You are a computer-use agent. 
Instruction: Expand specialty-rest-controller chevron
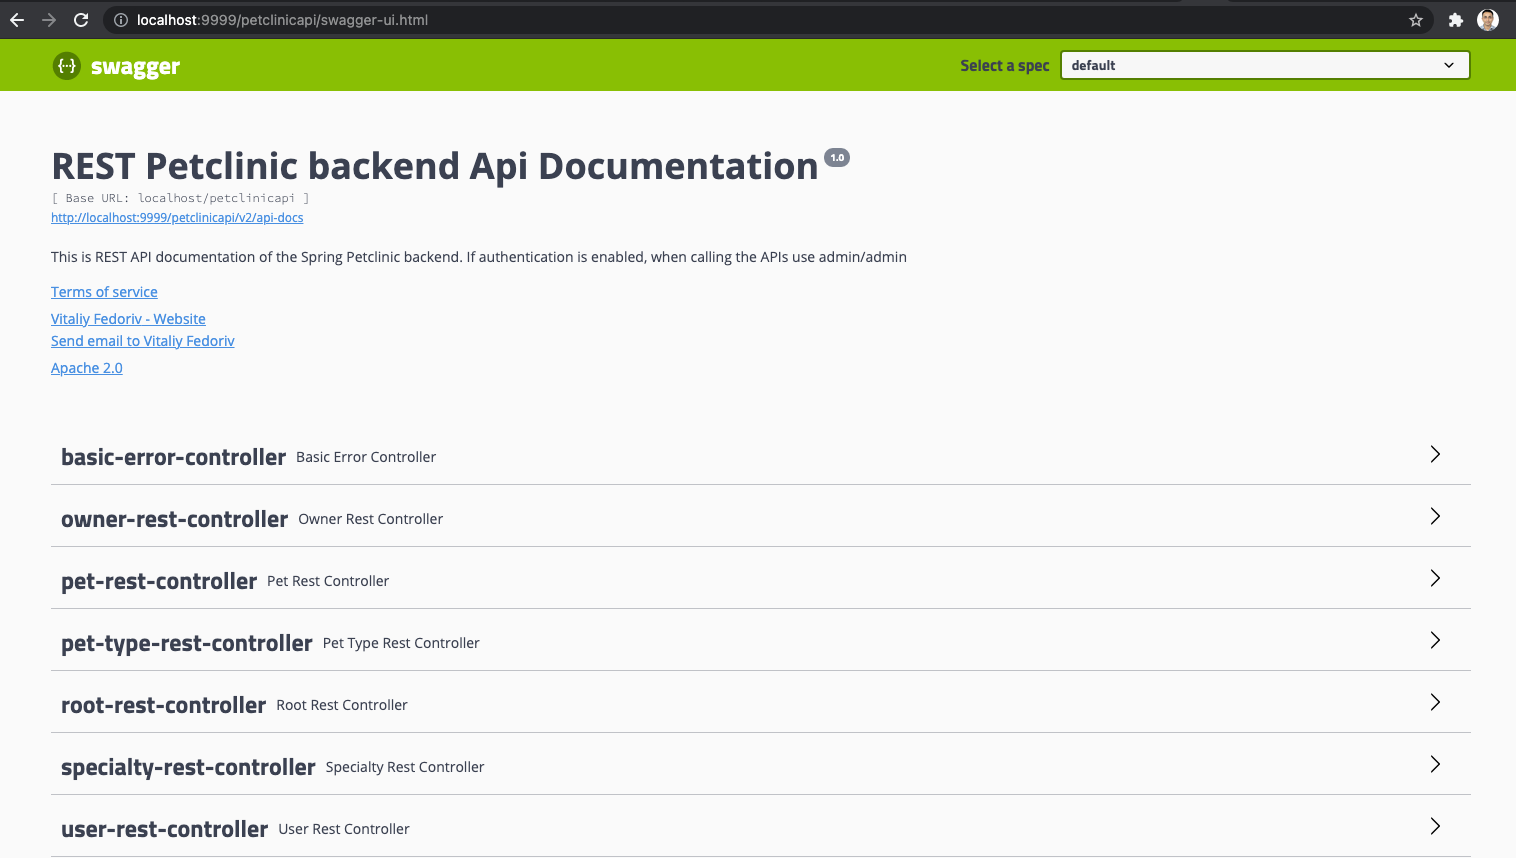pos(1435,764)
